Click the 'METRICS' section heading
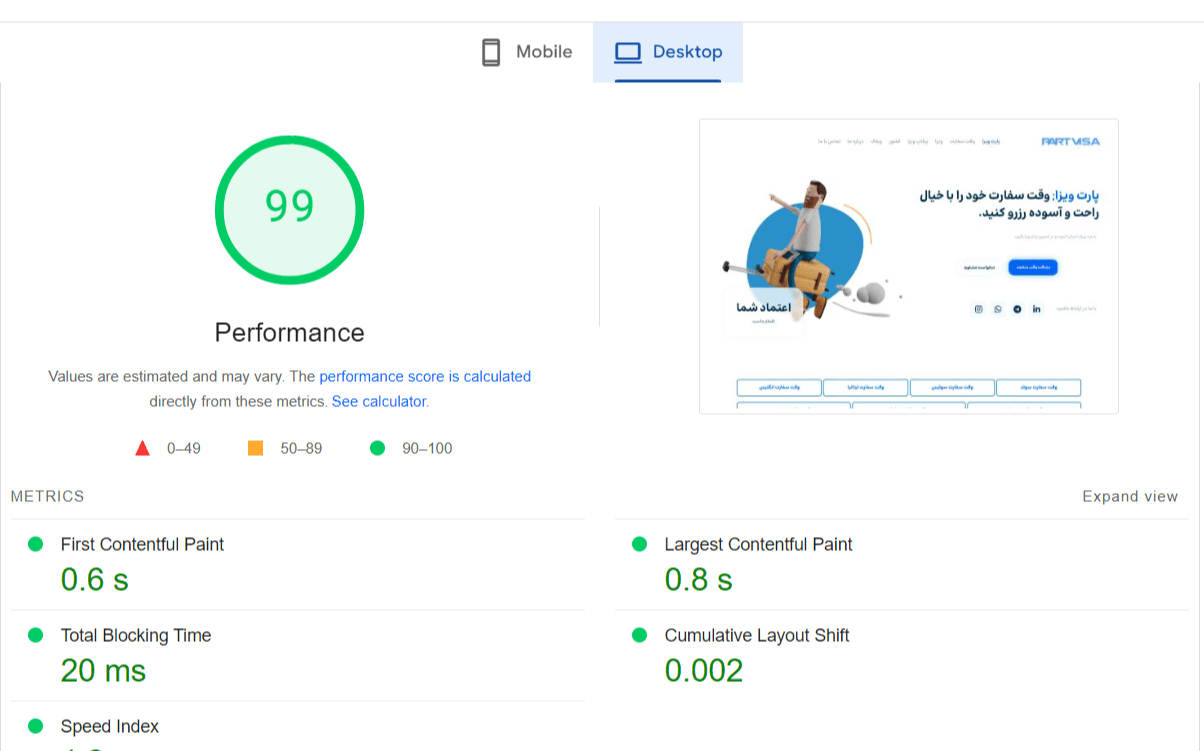The height and width of the screenshot is (751, 1204). pos(48,497)
